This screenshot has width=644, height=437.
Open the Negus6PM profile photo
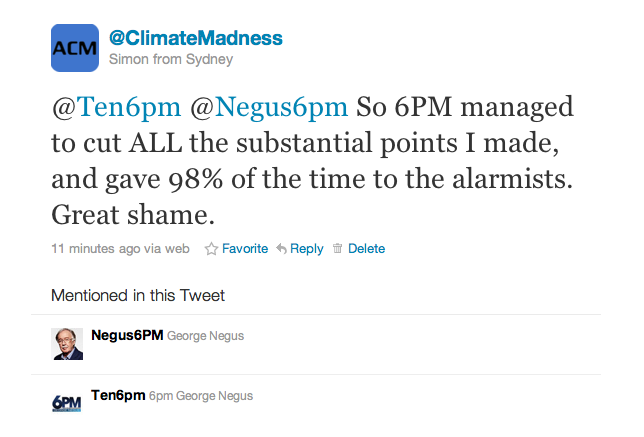(67, 343)
